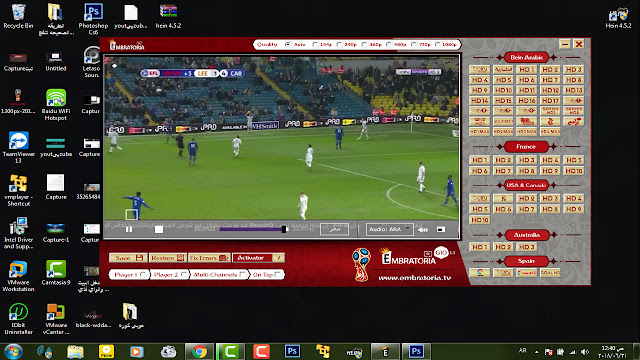The height and width of the screenshot is (360, 640).
Task: Select Spain GOAL HD channel
Action: [550, 273]
